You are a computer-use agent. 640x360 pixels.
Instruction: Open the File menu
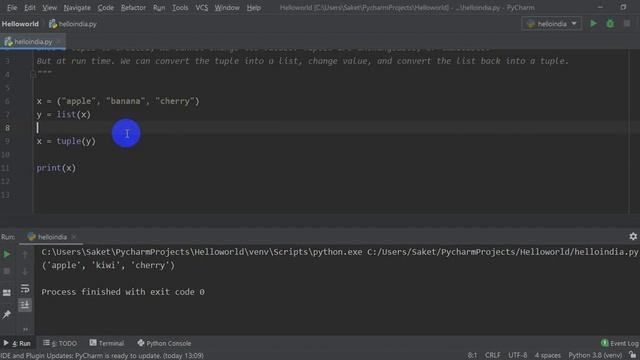click(12, 8)
